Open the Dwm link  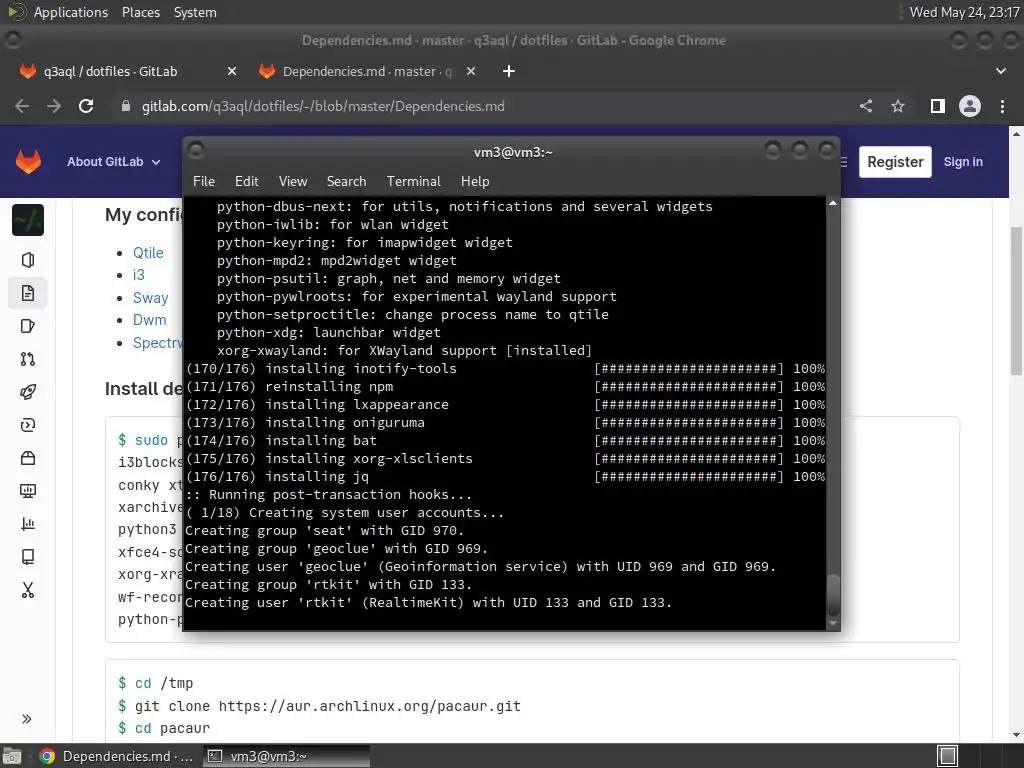point(150,320)
